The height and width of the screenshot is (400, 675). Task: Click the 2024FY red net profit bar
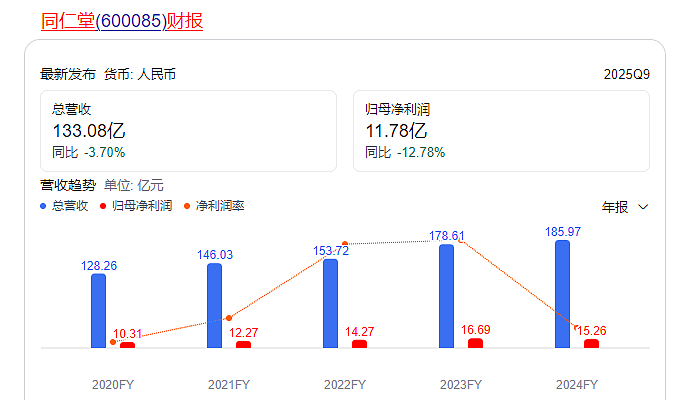(591, 344)
